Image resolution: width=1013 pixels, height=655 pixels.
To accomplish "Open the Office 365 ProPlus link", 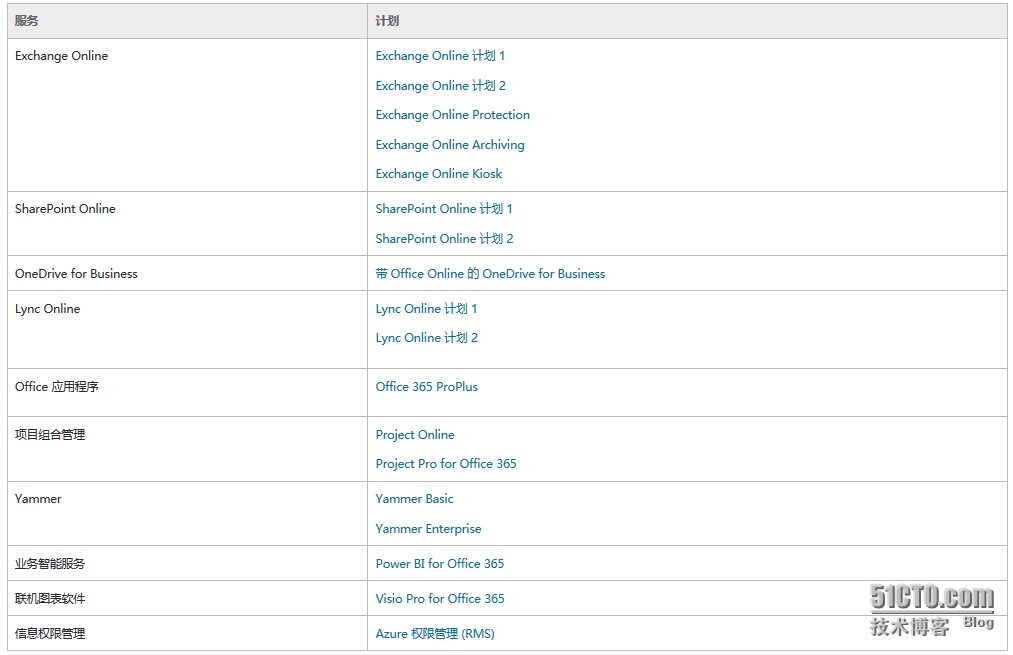I will (x=426, y=387).
